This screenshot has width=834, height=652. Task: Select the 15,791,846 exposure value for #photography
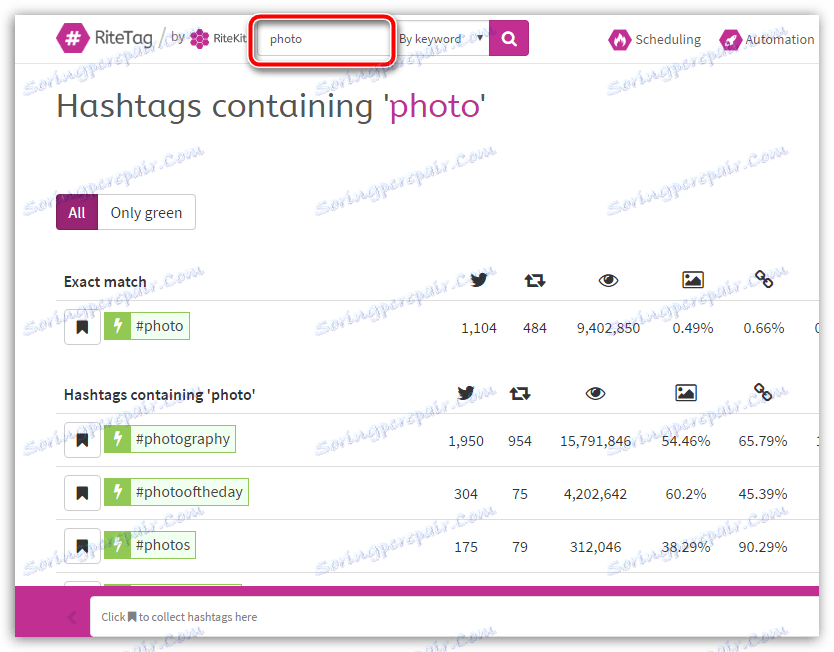click(595, 441)
